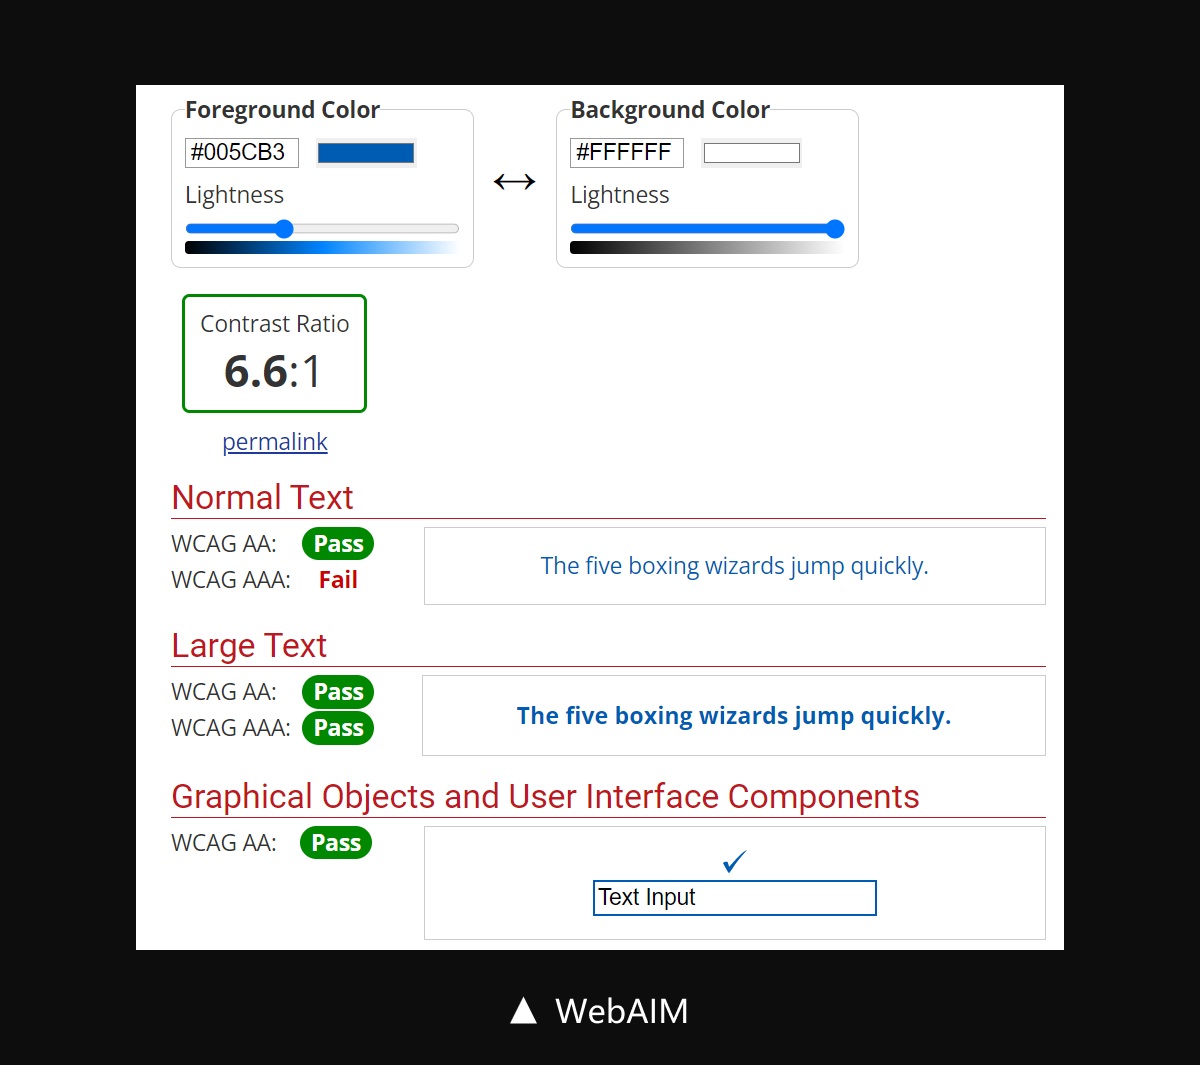
Task: Focus the foreground hex field #005CB3
Action: click(x=241, y=153)
